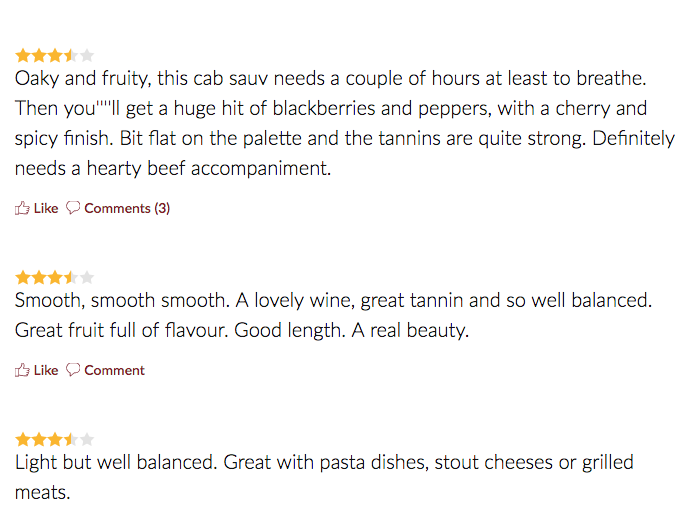Click the grey fifth star on the cab sauv review
The image size is (696, 521).
[x=87, y=55]
